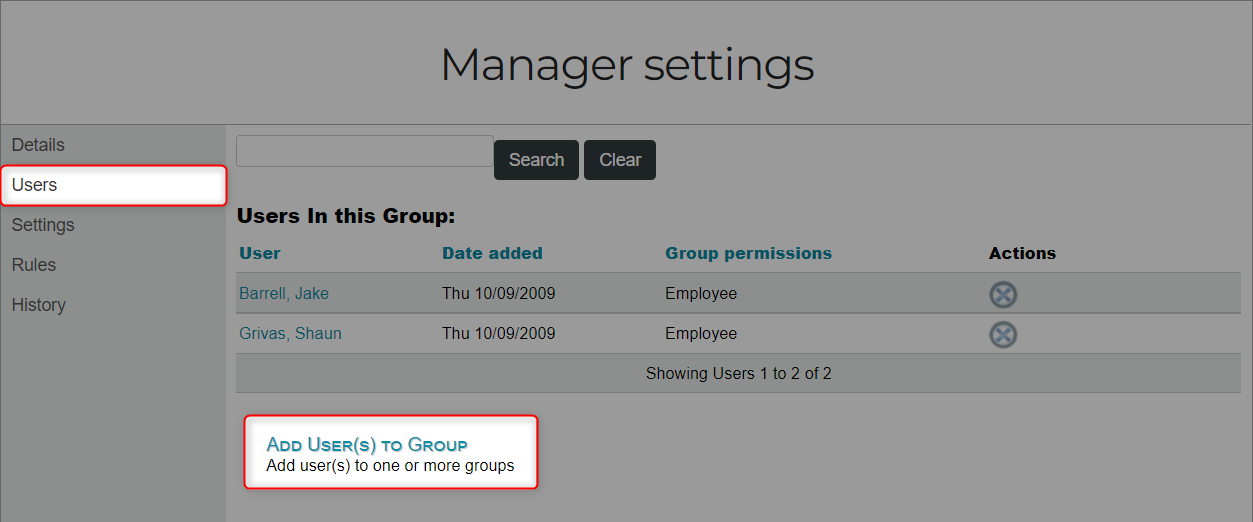Viewport: 1253px width, 522px height.
Task: Click the Search button
Action: click(536, 160)
